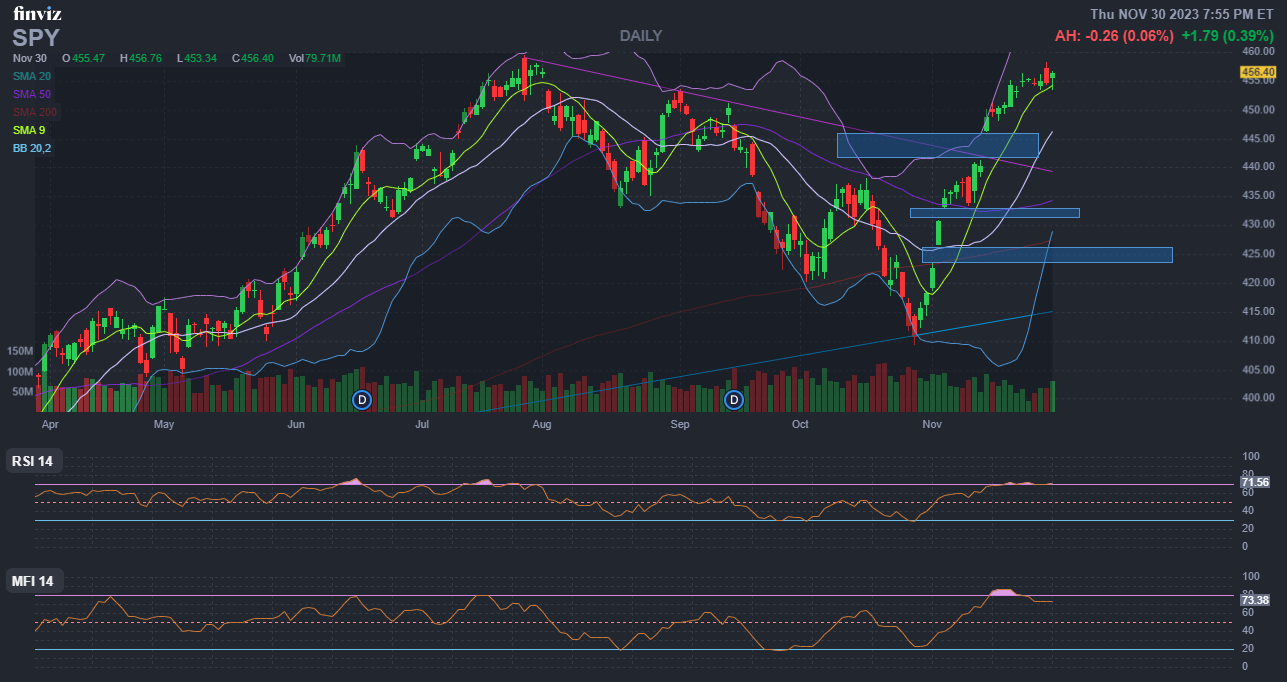Image resolution: width=1287 pixels, height=682 pixels.
Task: Click the finviz logo
Action: 39,13
